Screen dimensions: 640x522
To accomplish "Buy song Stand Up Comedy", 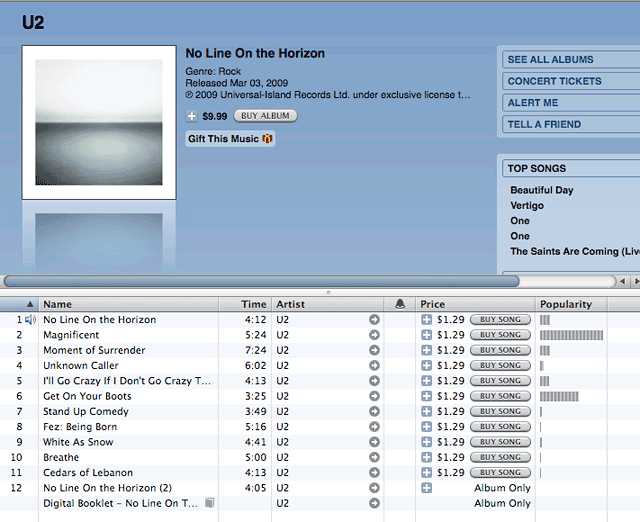I will pyautogui.click(x=500, y=411).
